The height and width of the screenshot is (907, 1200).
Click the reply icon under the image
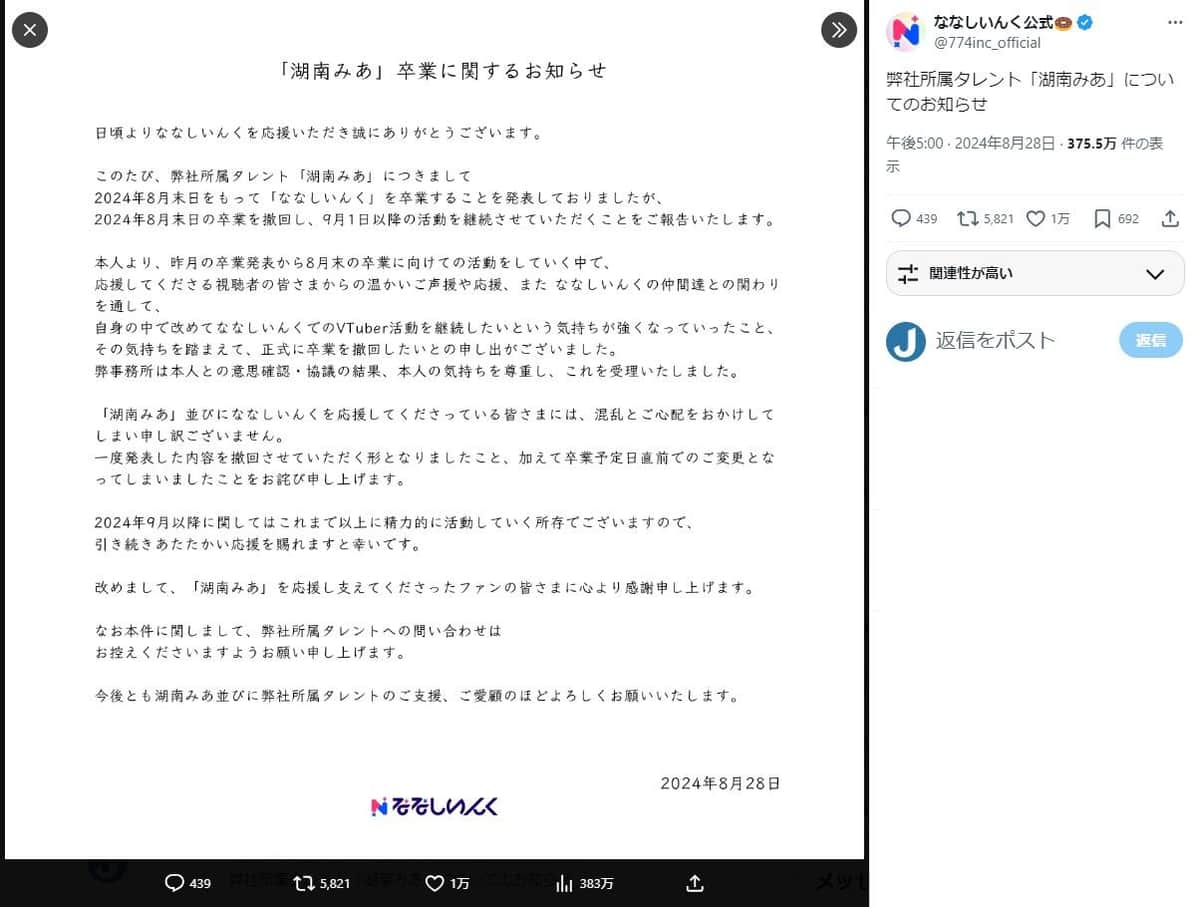(x=175, y=883)
